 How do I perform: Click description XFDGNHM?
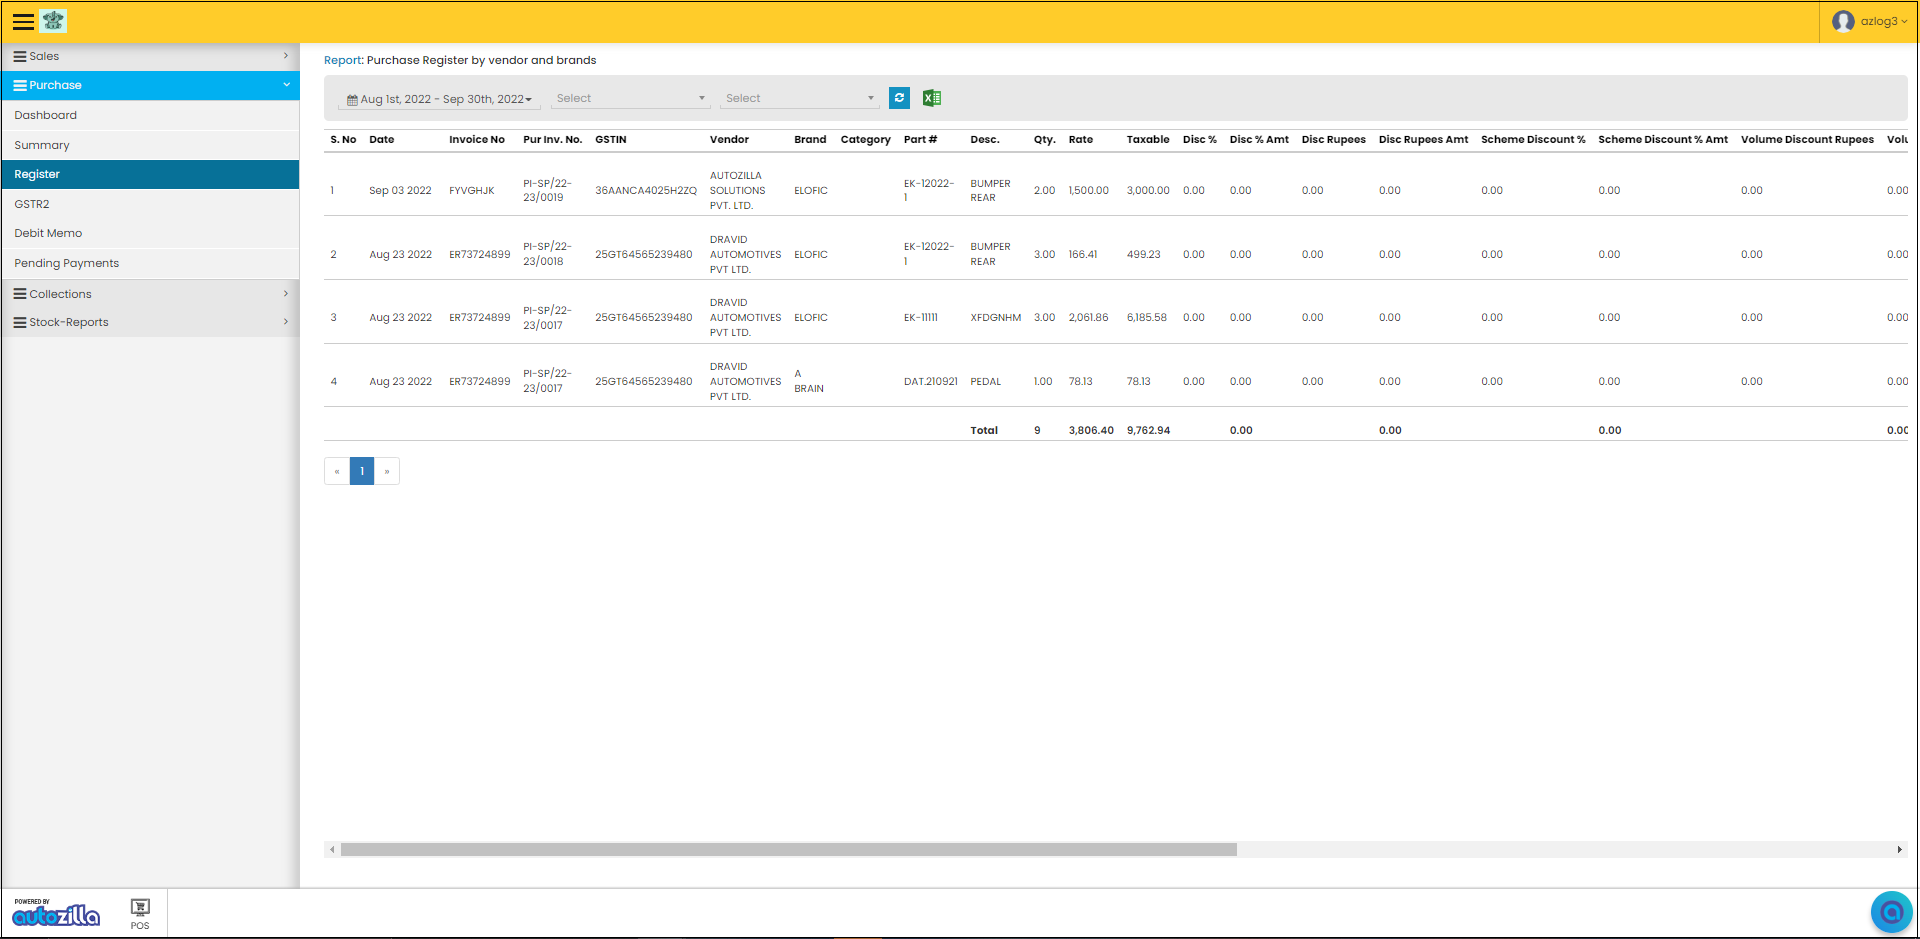[996, 318]
